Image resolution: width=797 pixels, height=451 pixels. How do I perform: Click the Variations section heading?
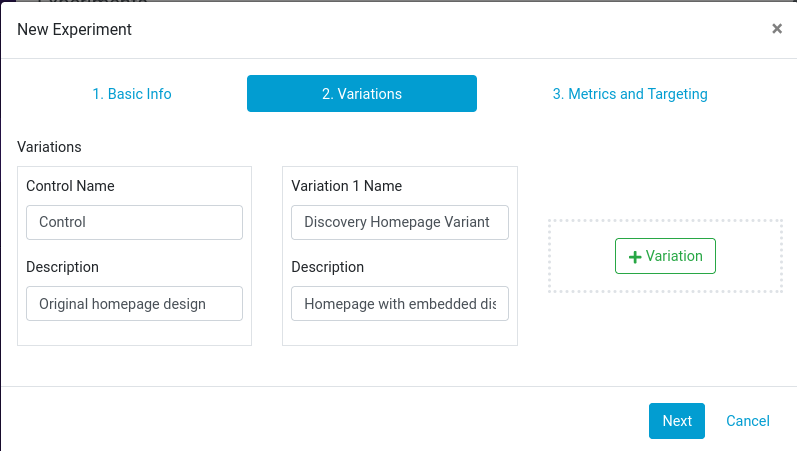point(49,147)
